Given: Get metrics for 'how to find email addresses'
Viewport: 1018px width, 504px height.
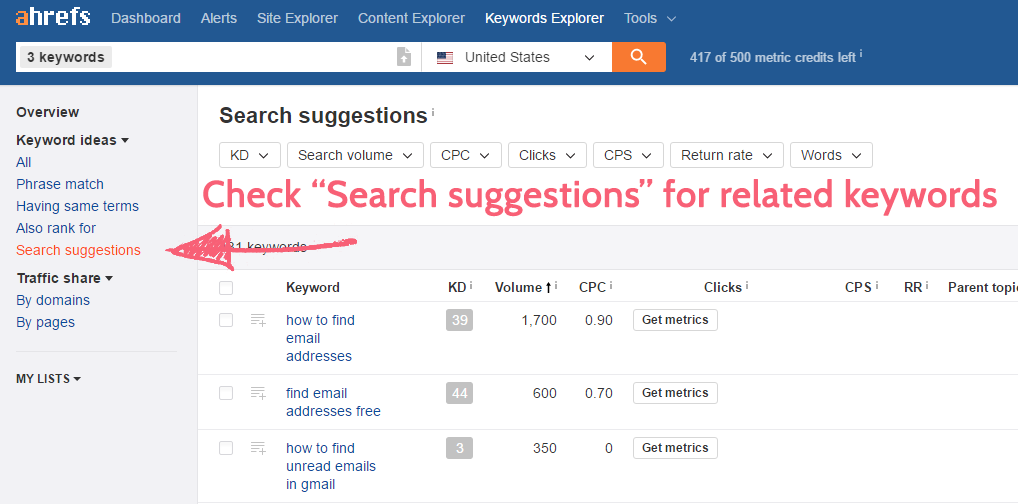Looking at the screenshot, I should [x=675, y=320].
